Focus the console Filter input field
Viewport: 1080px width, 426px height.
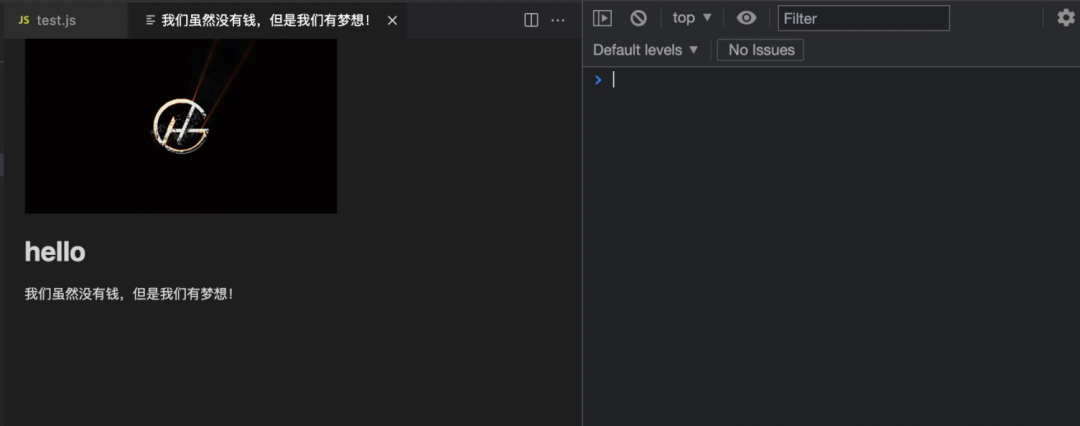click(x=864, y=18)
